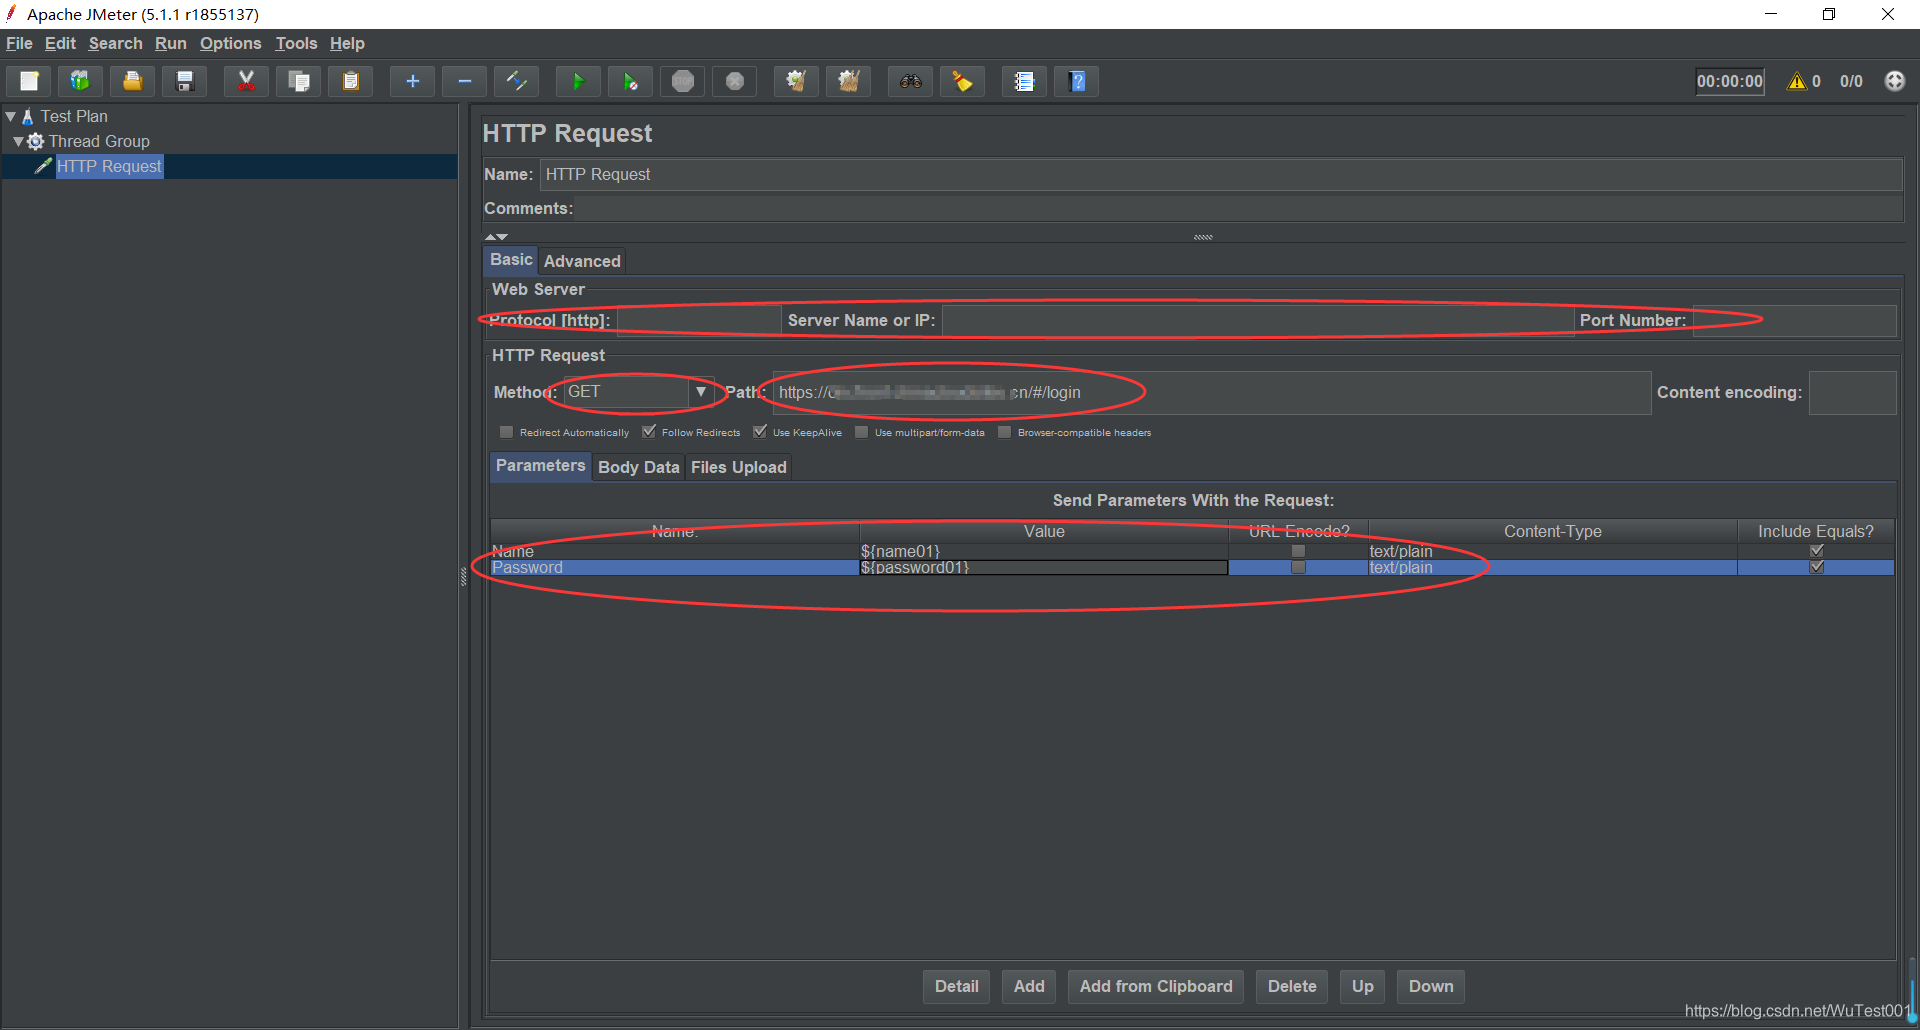The width and height of the screenshot is (1920, 1030).
Task: Click the Path input field
Action: point(1211,392)
